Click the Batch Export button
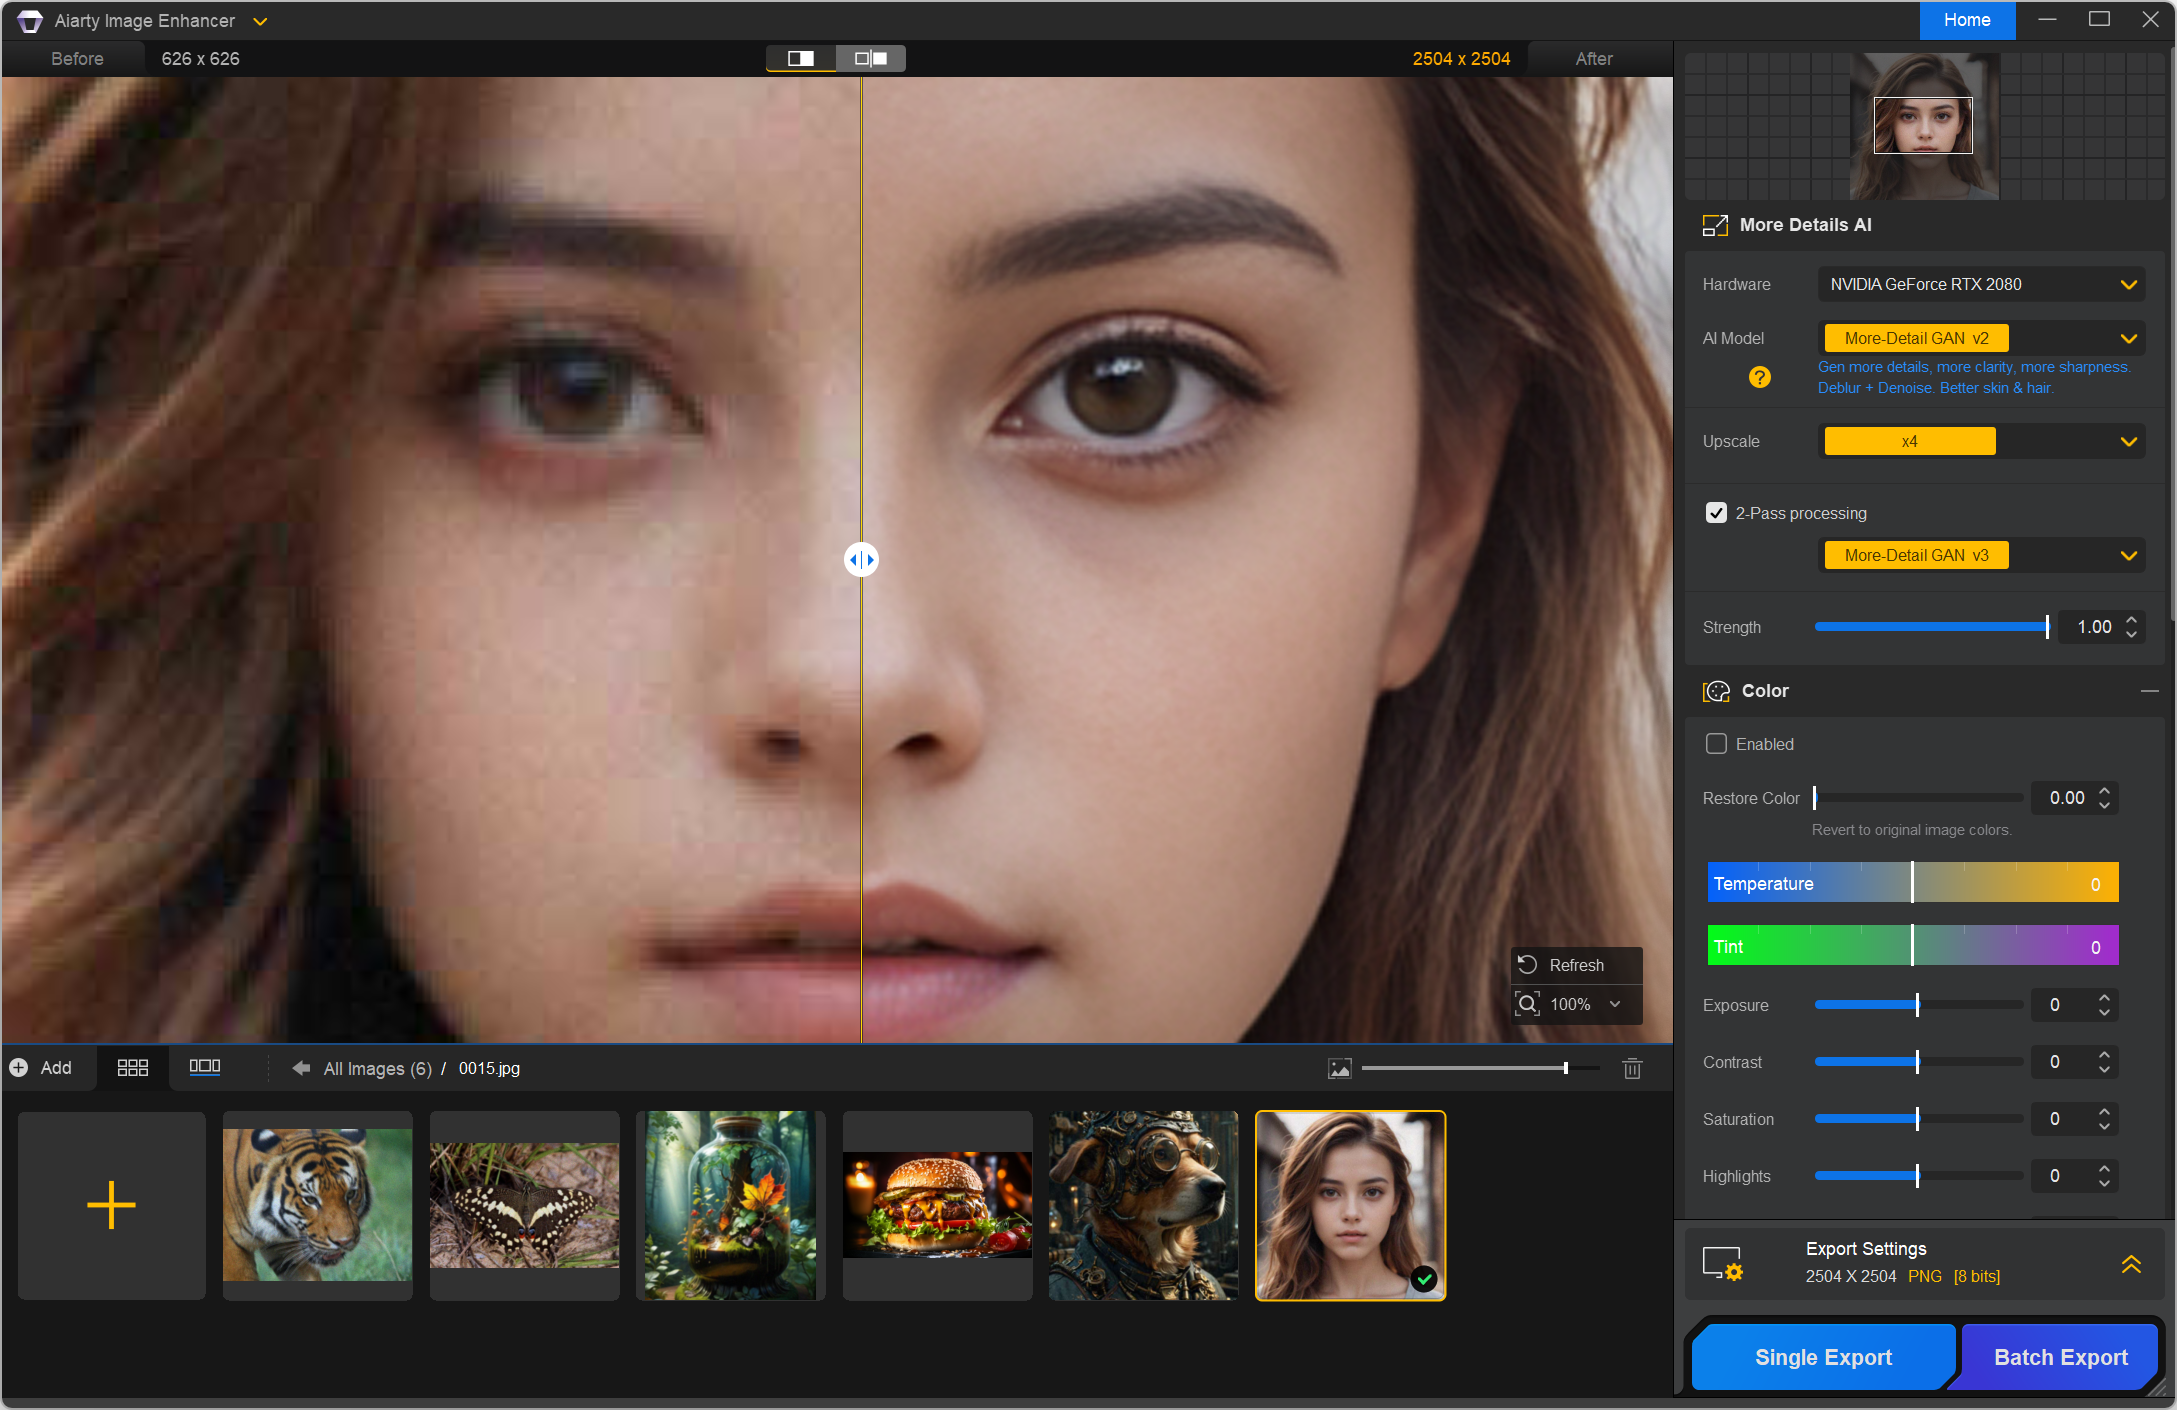Viewport: 2177px width, 1410px height. pos(2060,1357)
